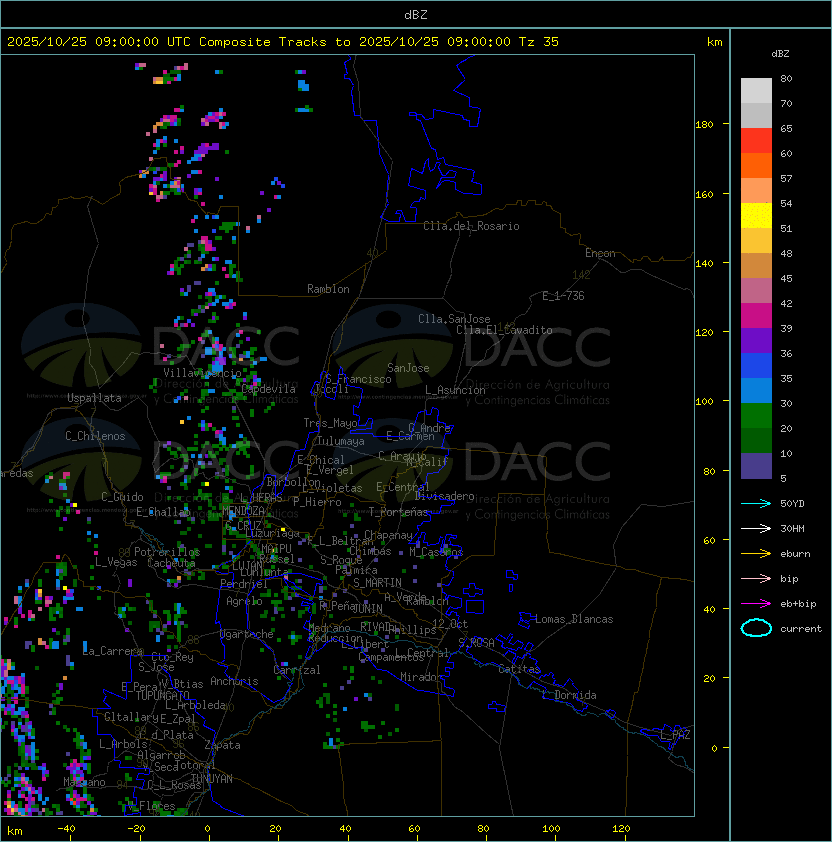Pick the magenta swatch in the dBZ scale

click(x=756, y=316)
